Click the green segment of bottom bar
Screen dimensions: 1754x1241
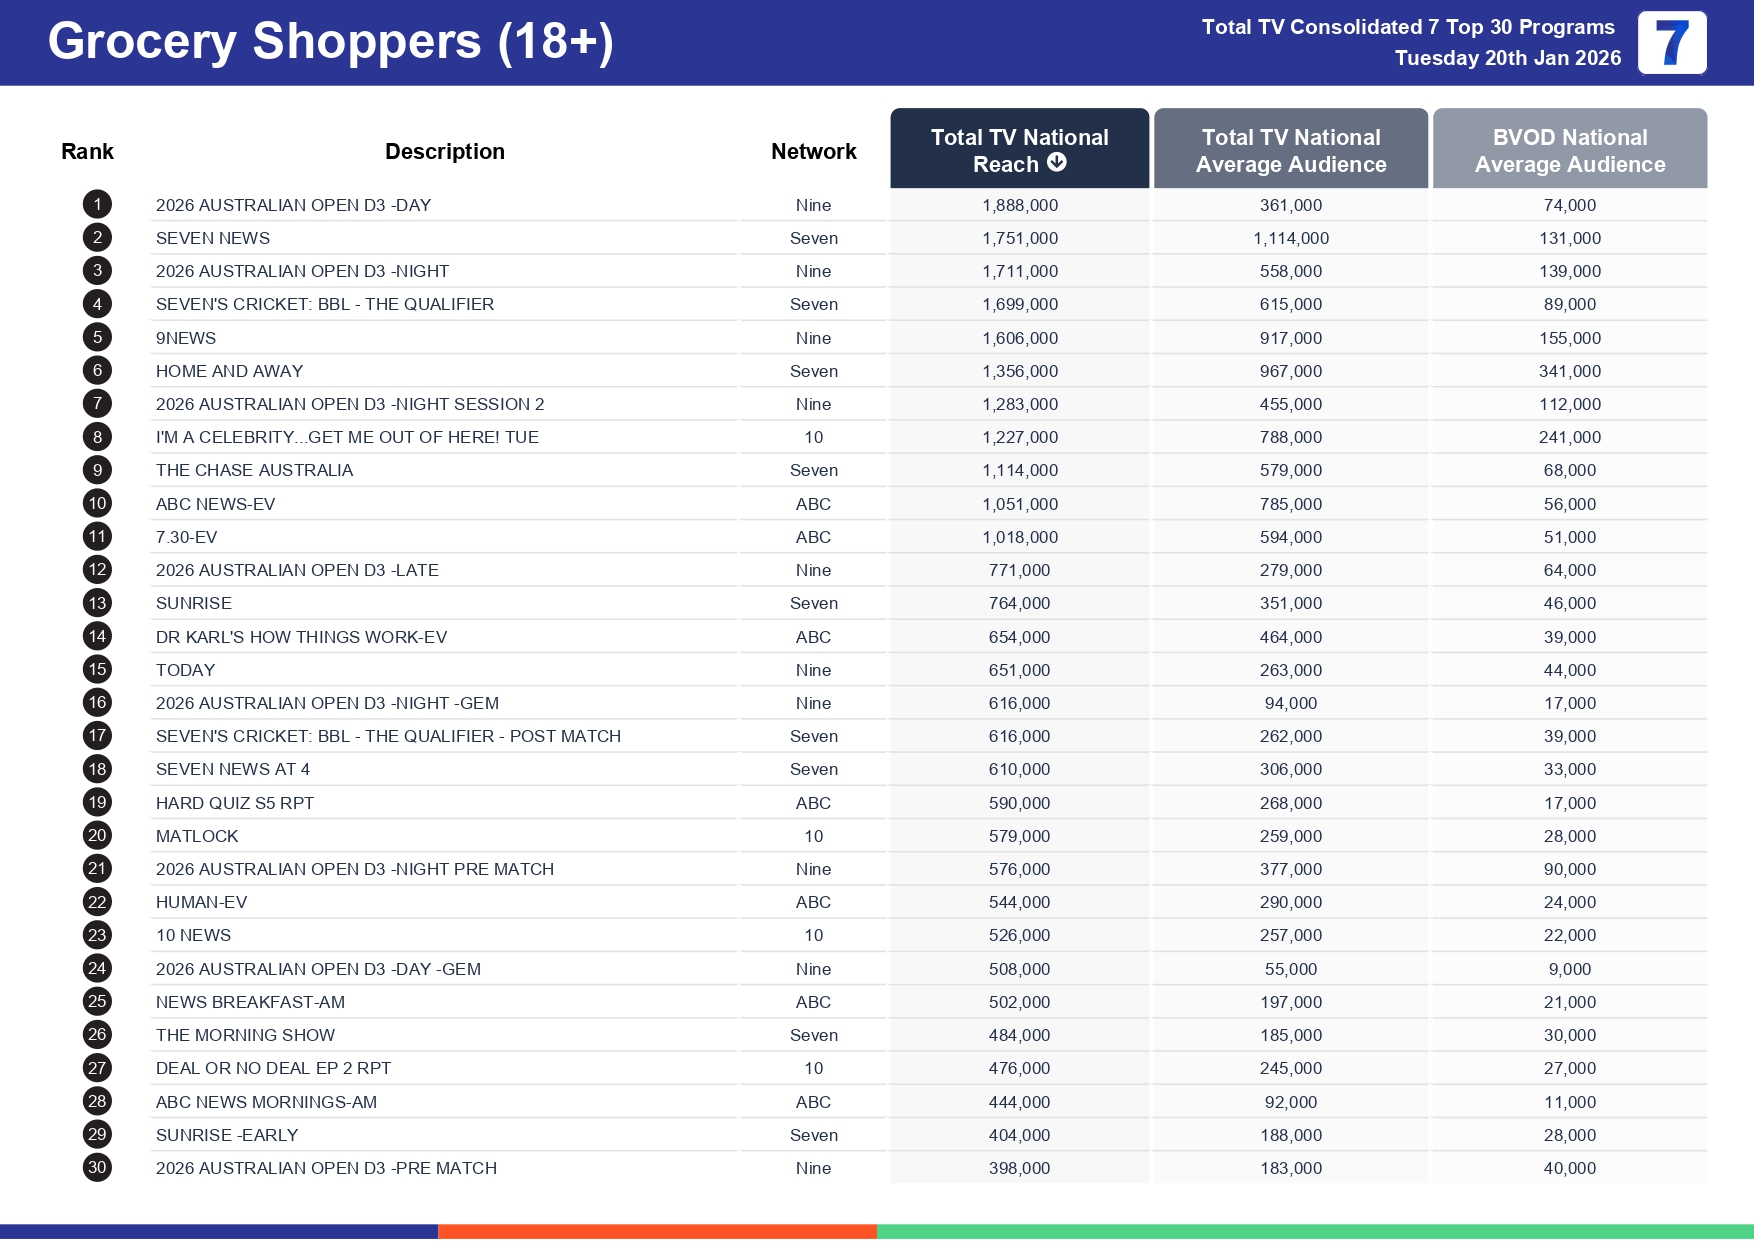(1314, 1232)
